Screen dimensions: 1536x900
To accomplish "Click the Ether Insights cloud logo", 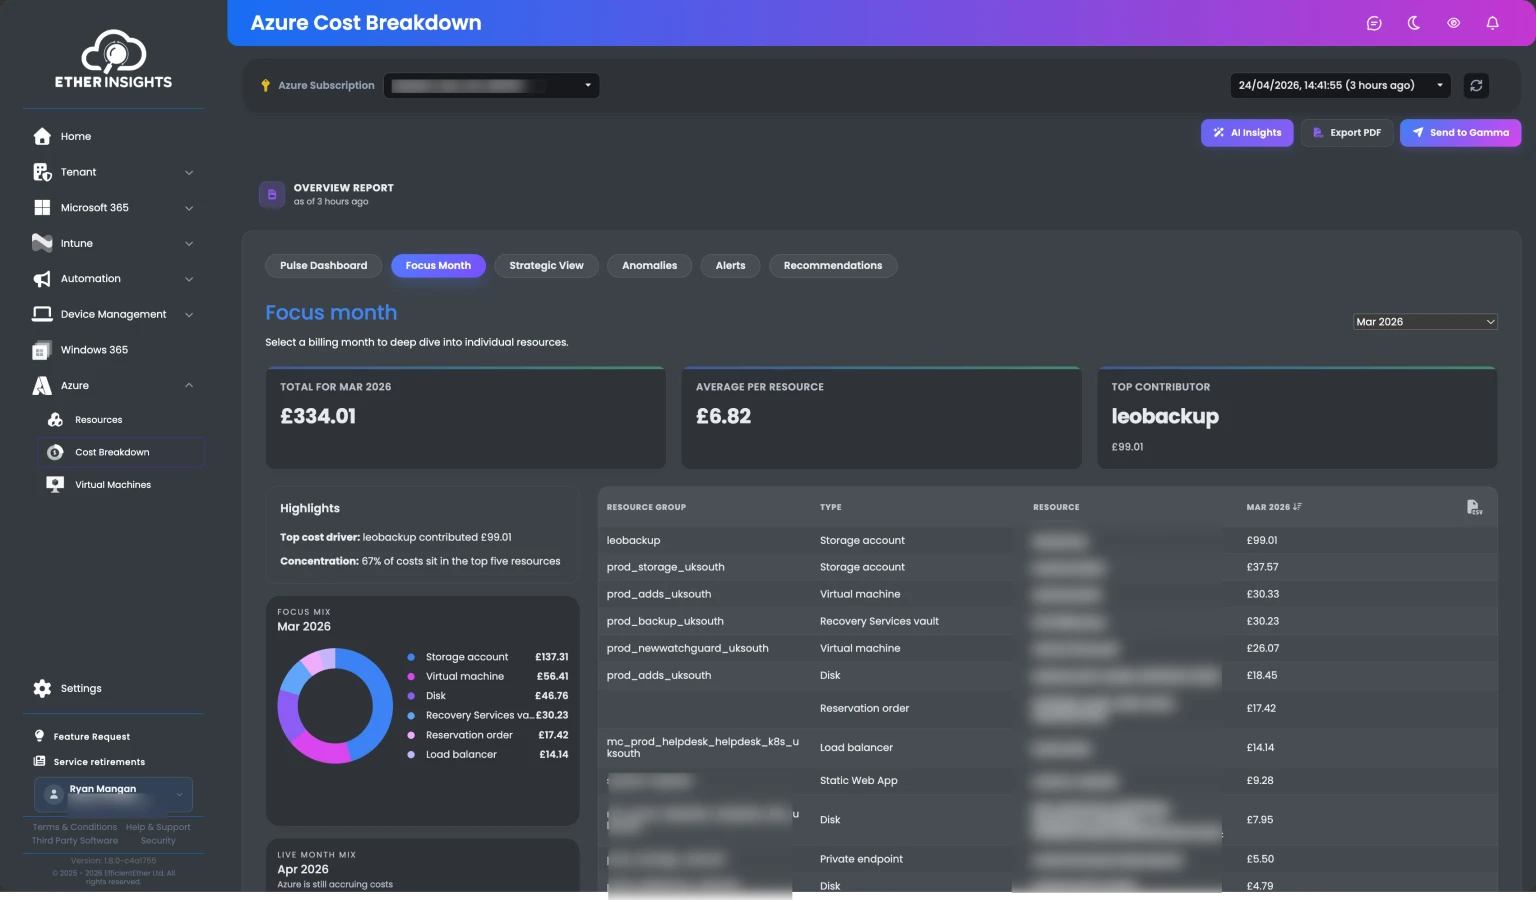I will (x=113, y=59).
